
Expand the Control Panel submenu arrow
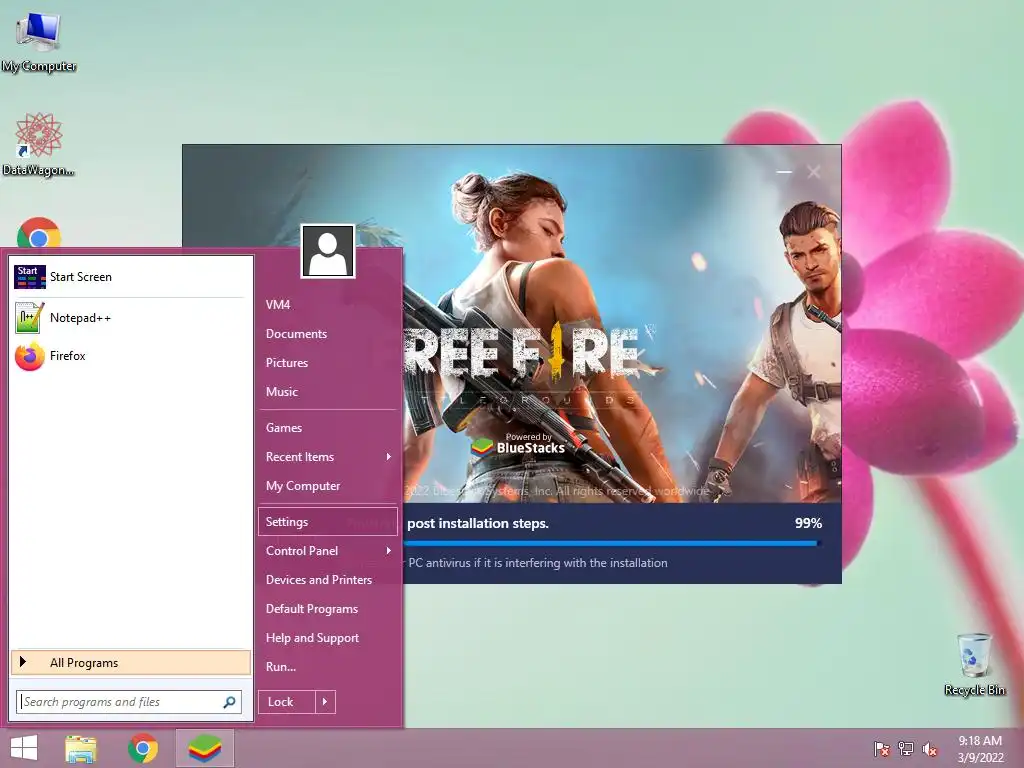(x=389, y=551)
